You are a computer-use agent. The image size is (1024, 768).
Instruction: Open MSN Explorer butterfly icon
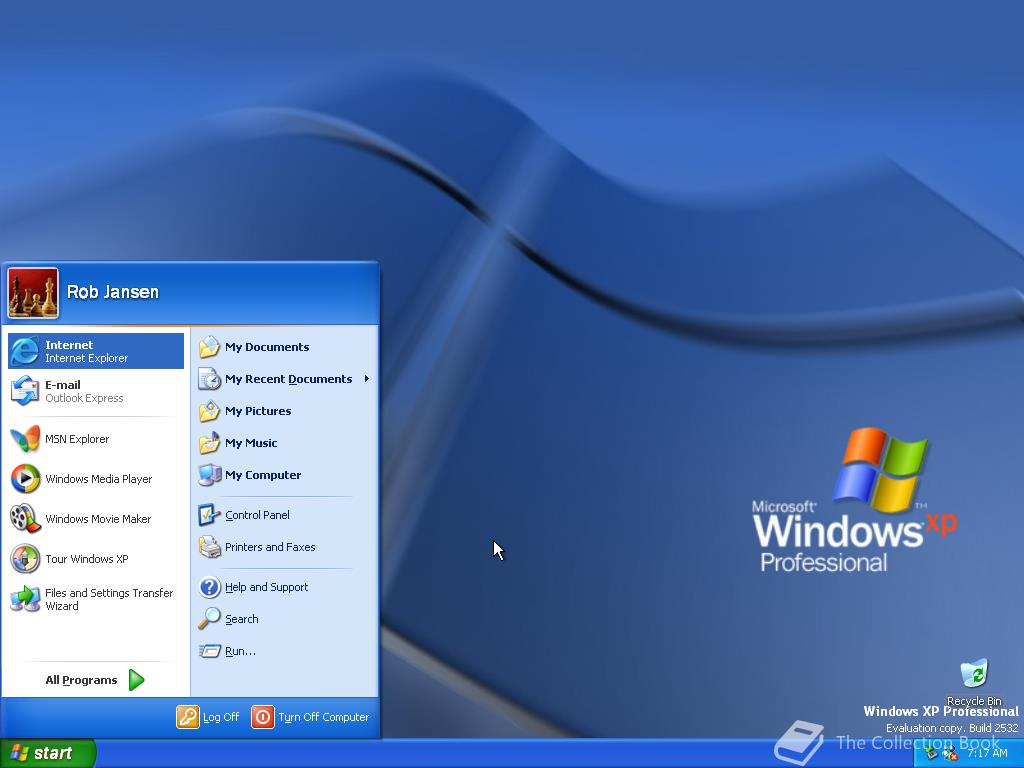(25, 439)
